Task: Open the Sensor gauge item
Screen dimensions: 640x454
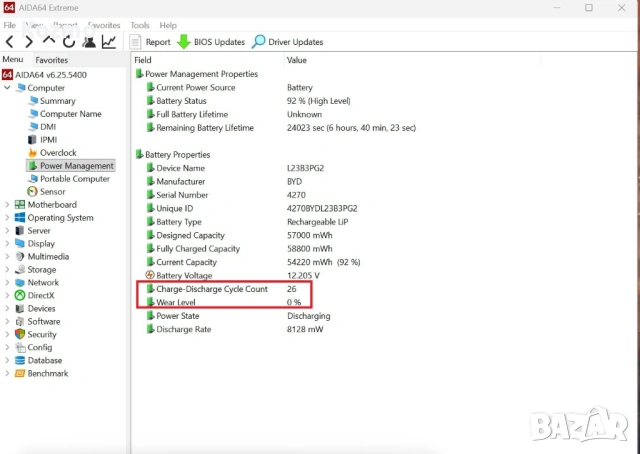Action: click(x=46, y=191)
